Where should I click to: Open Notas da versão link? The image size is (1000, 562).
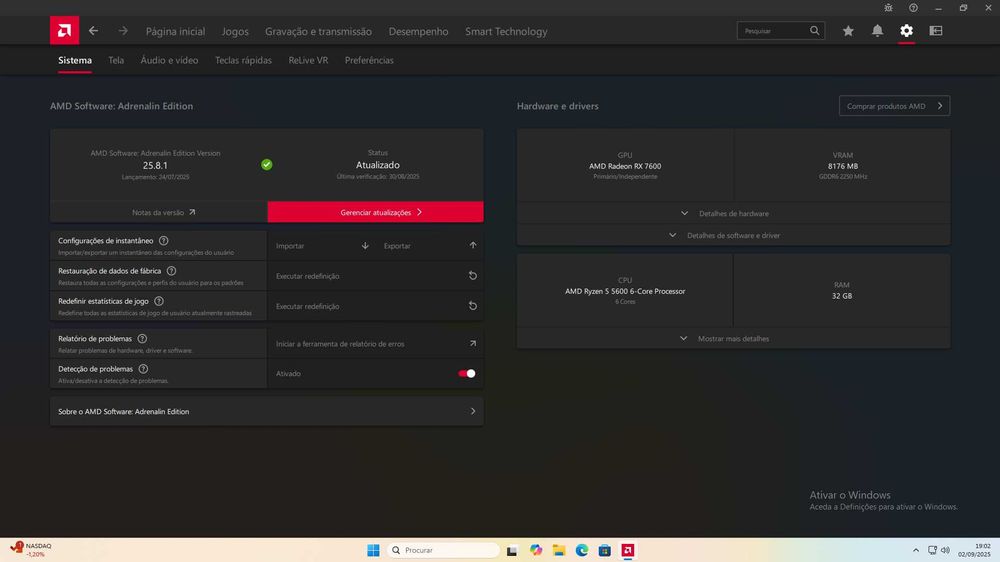[159, 212]
